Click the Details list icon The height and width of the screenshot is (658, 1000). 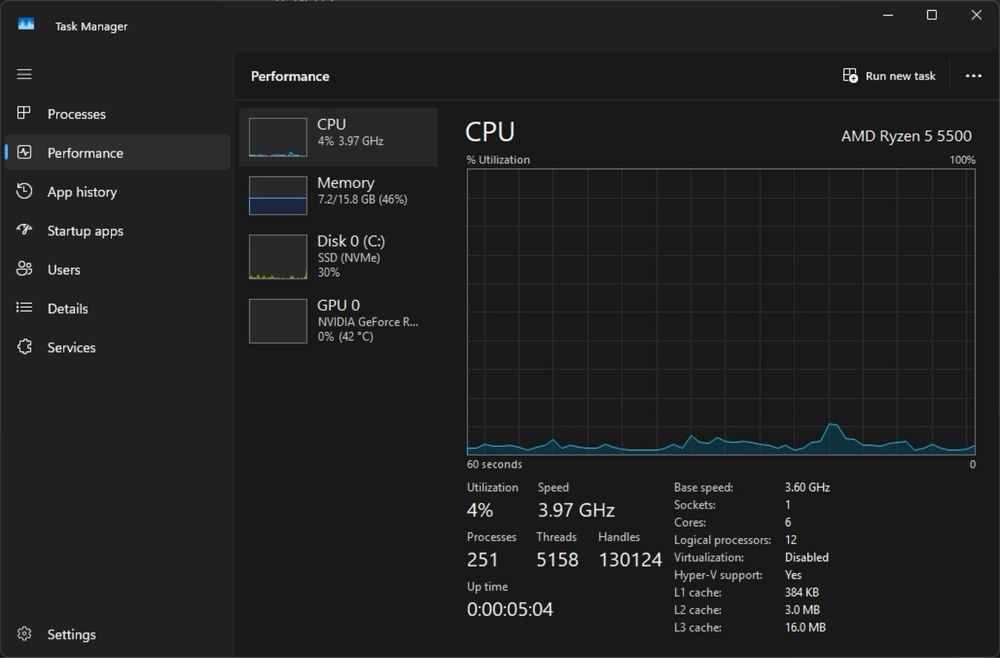(x=24, y=308)
